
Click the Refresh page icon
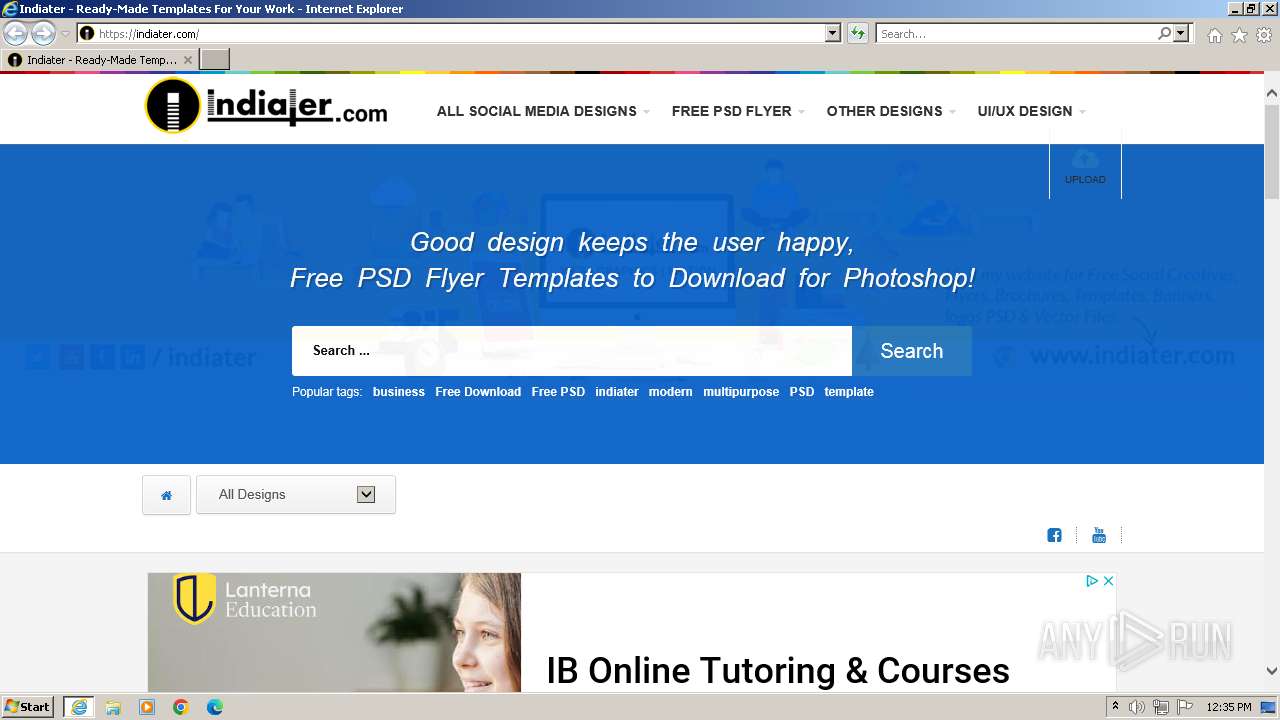coord(858,33)
